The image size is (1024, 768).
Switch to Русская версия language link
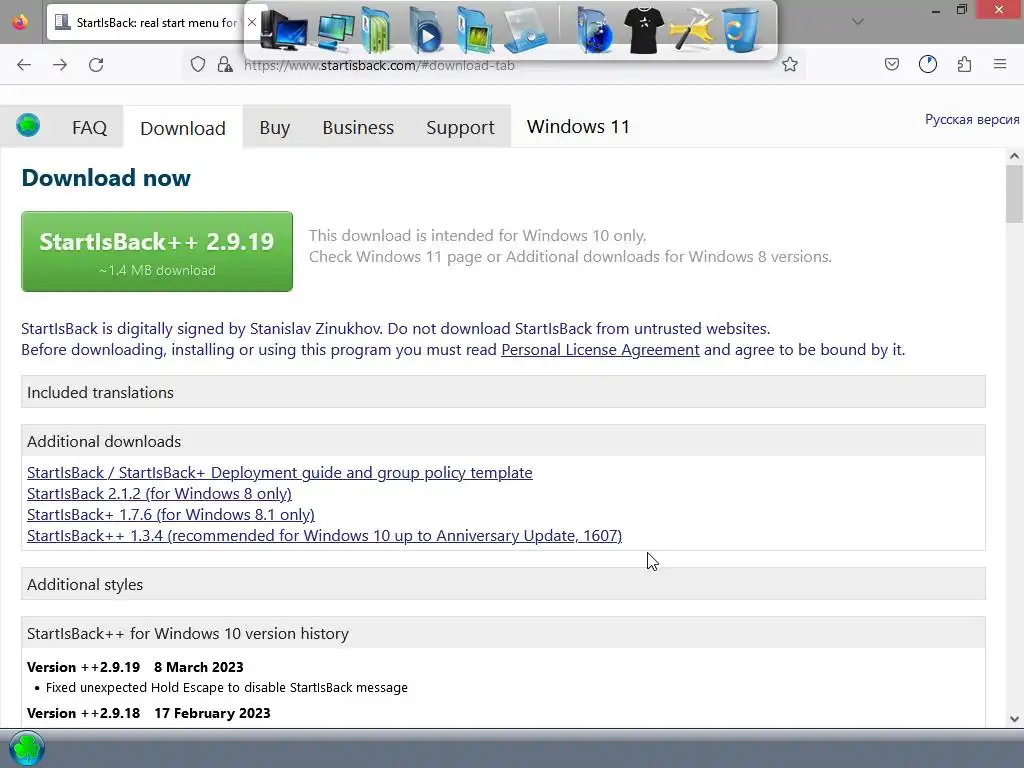(x=972, y=120)
